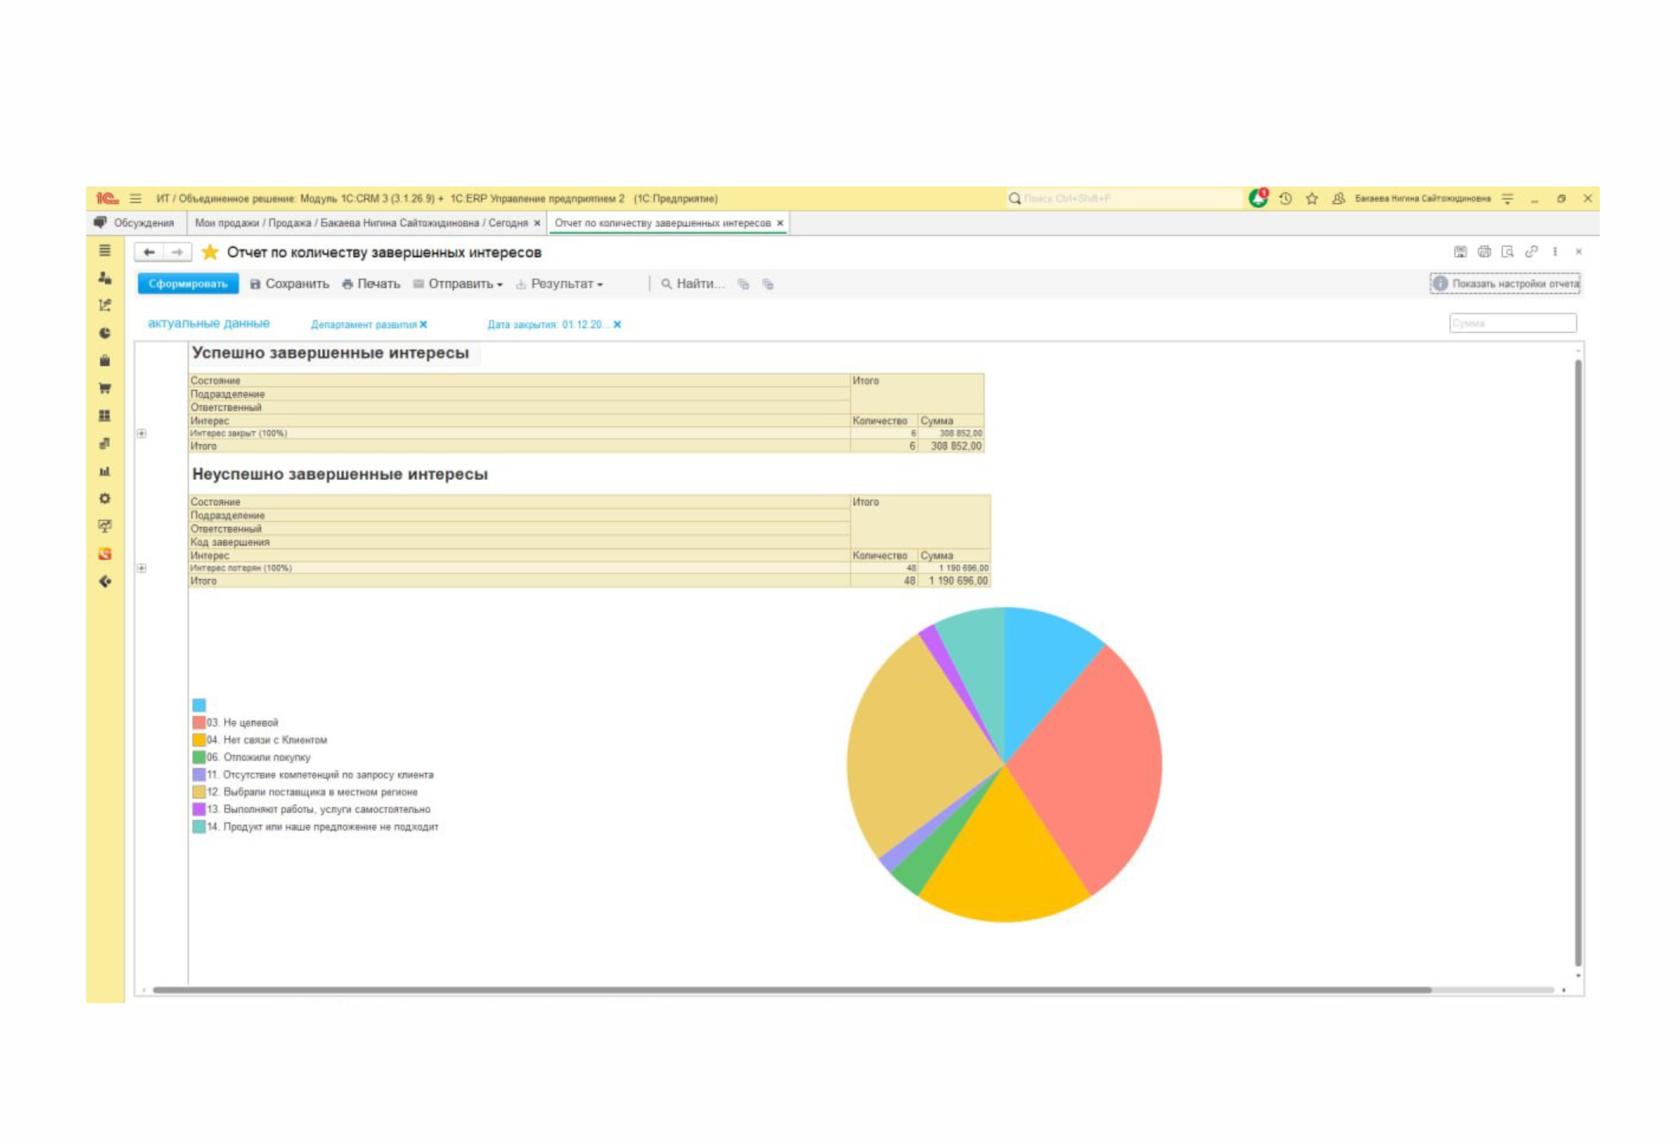
Task: Open the gear administration sidebar icon
Action: [x=105, y=498]
